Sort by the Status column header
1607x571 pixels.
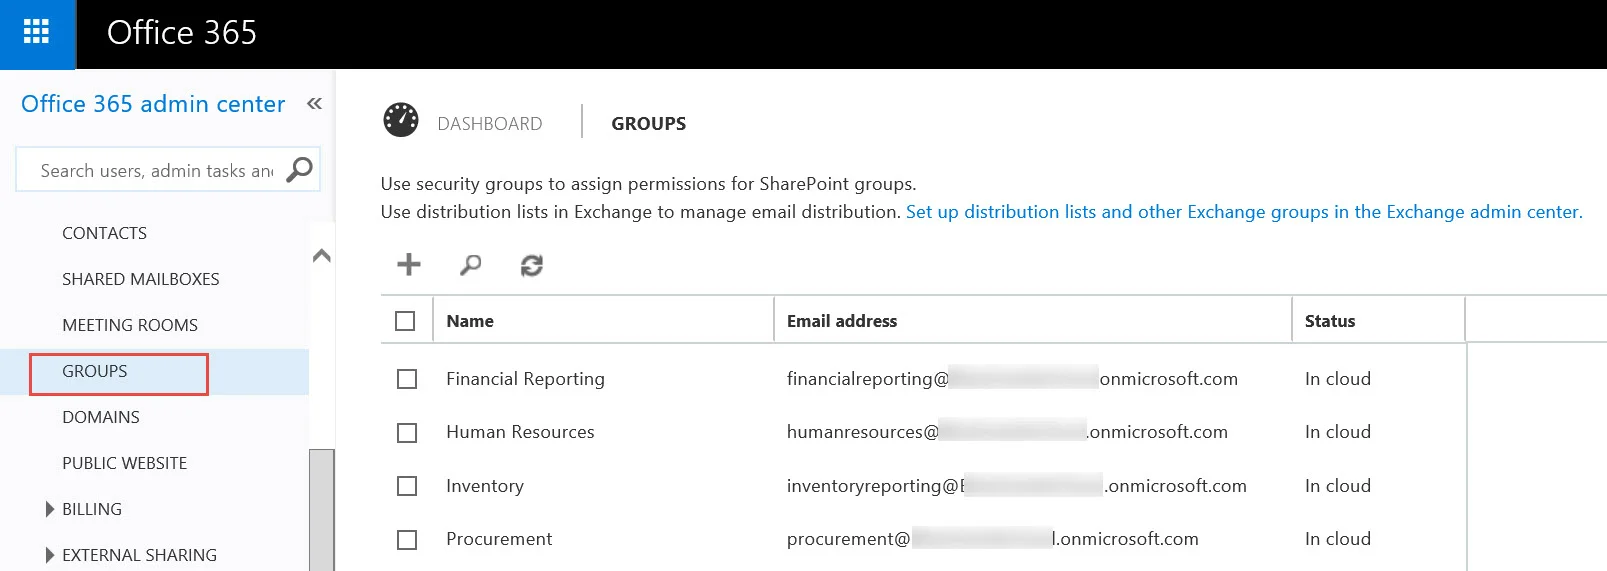(x=1330, y=321)
